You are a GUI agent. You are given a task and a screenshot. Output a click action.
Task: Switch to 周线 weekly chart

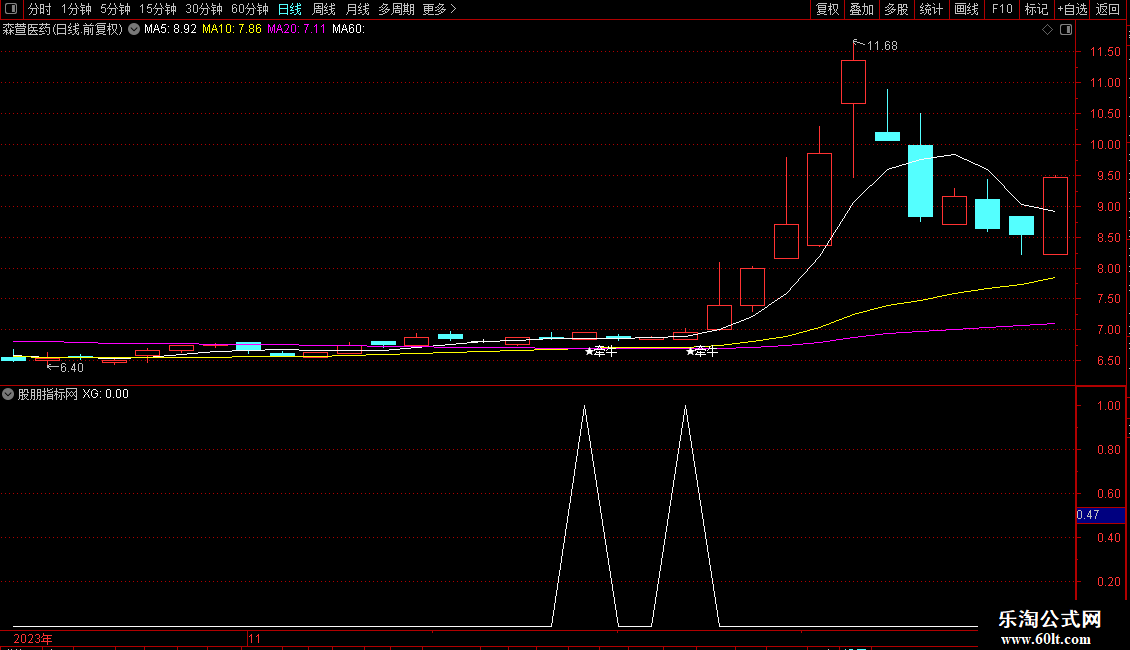pos(324,9)
